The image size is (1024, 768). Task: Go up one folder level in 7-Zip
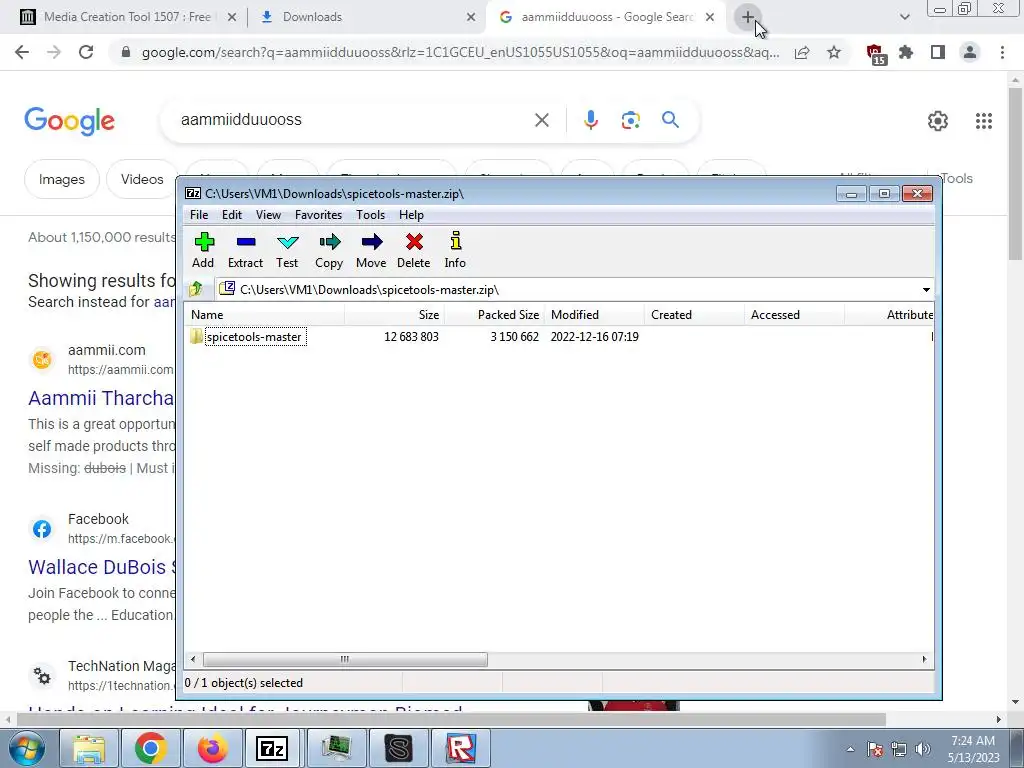pyautogui.click(x=196, y=289)
